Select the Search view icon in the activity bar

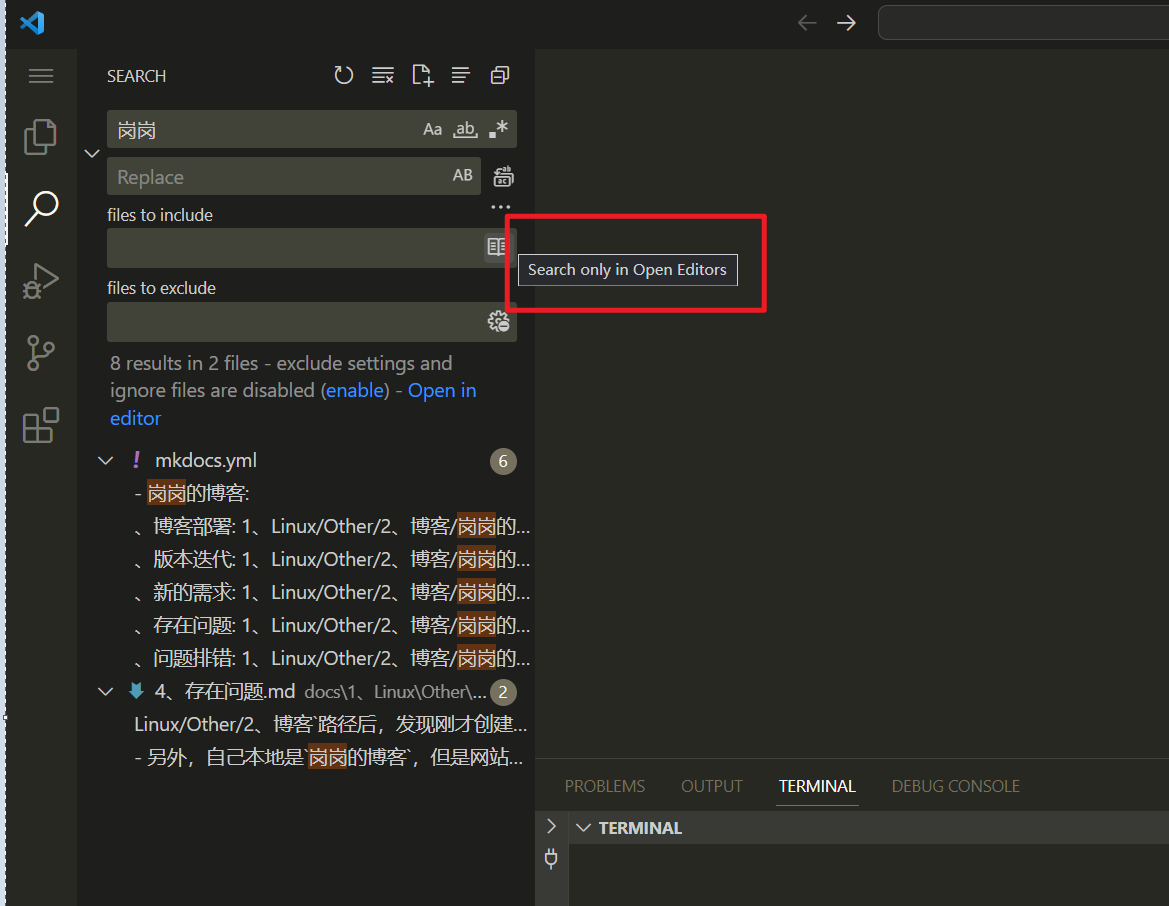[41, 209]
